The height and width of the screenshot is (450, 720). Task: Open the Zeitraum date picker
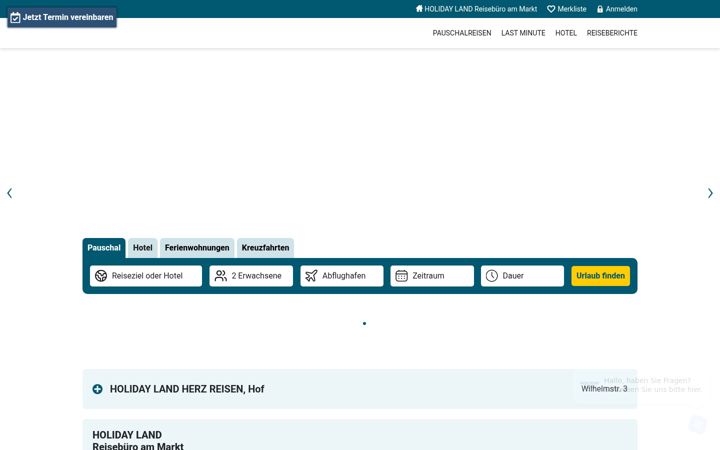click(432, 276)
